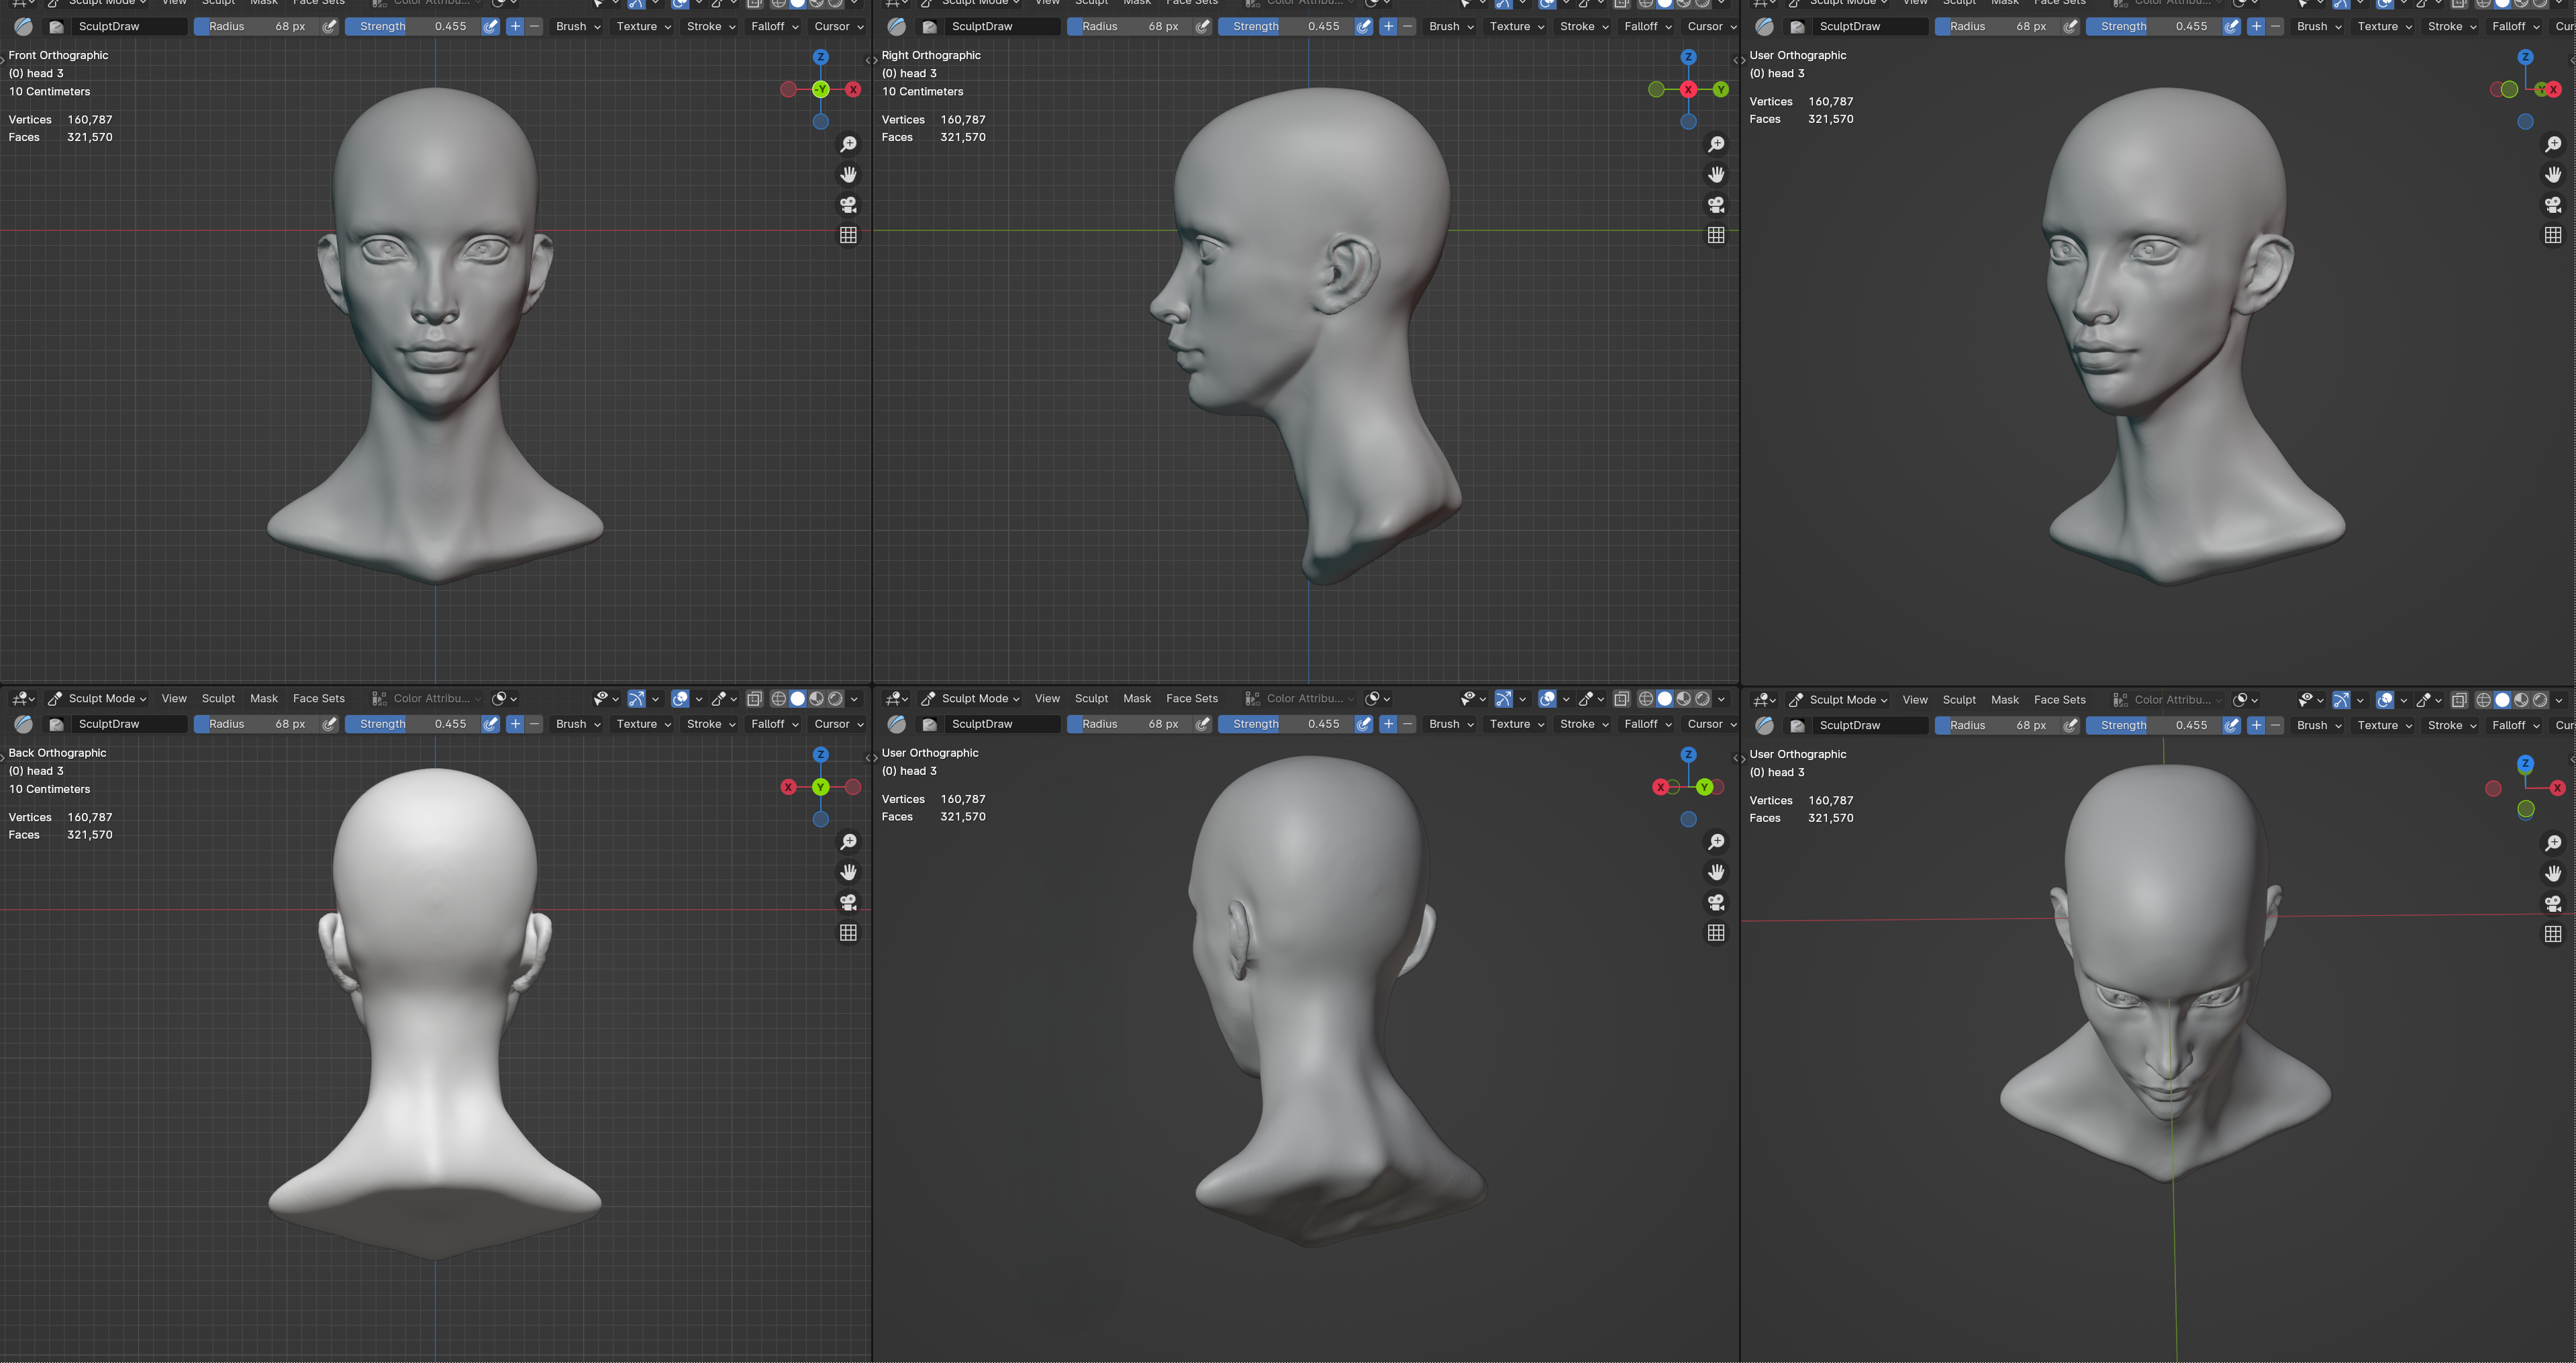Click orthographic grid icon in Back Orthographic viewport

point(848,932)
